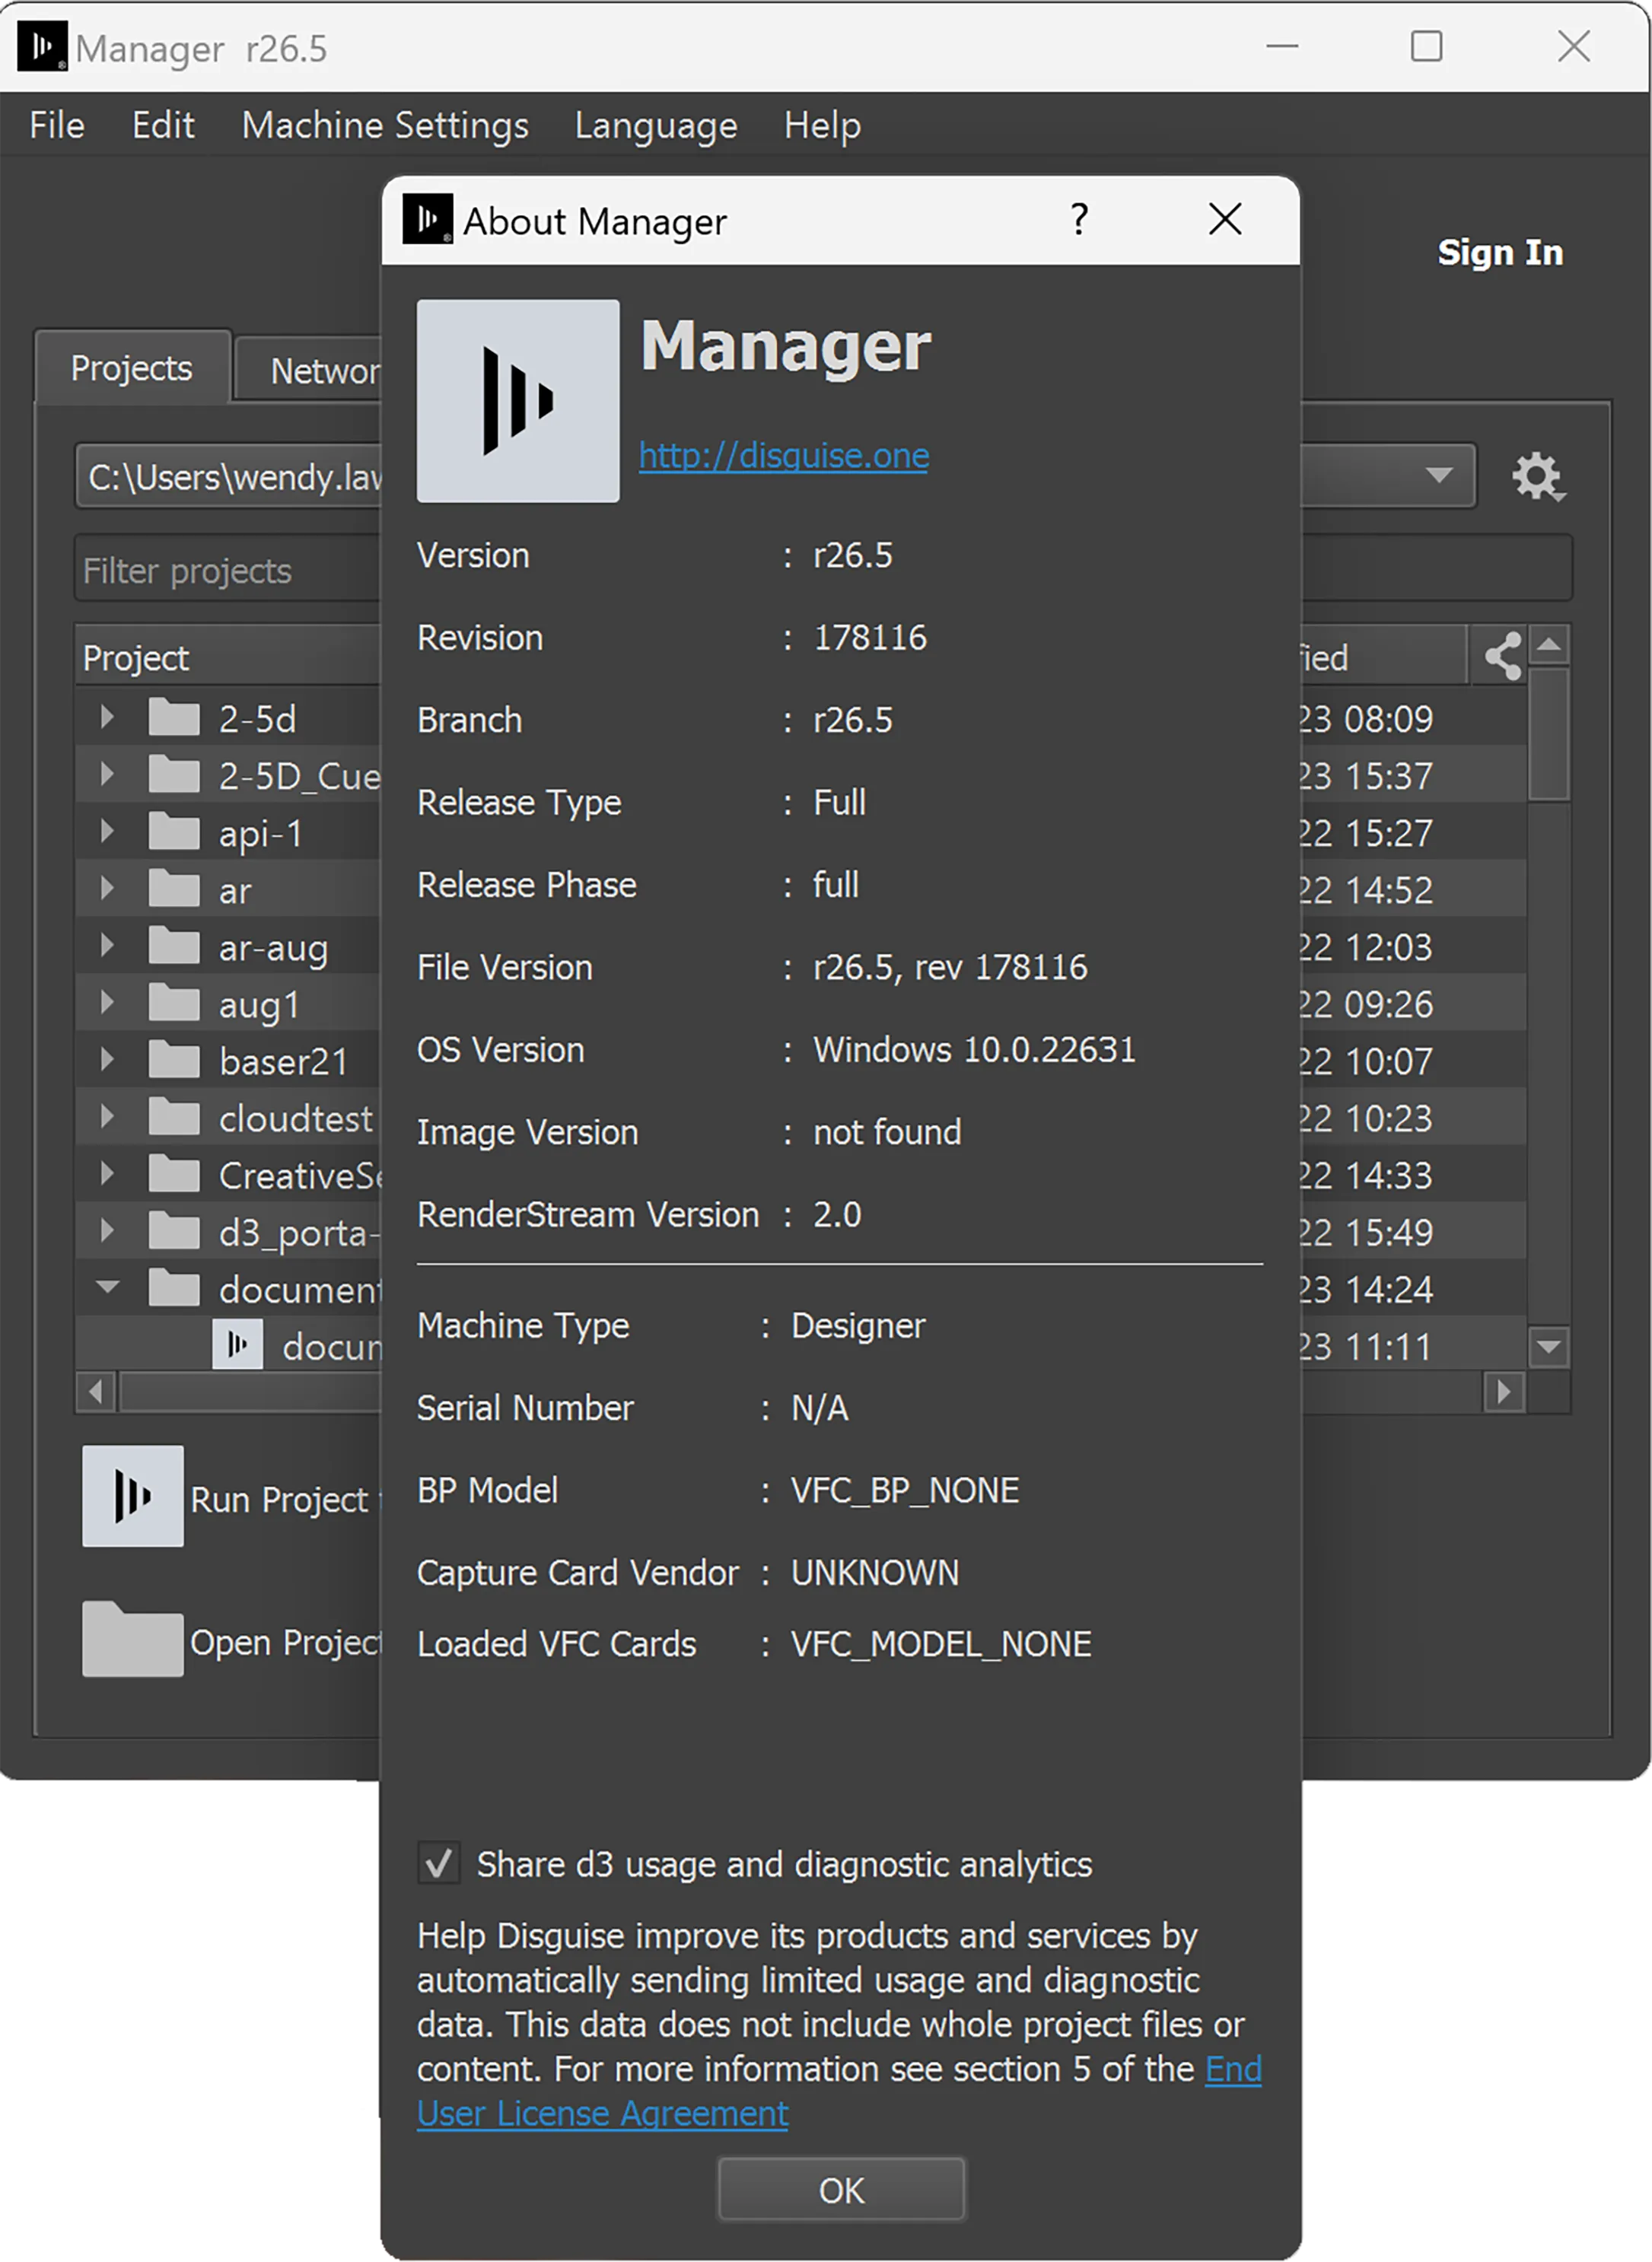1652x2262 pixels.
Task: Open the End User License Agreement link
Action: 601,2113
